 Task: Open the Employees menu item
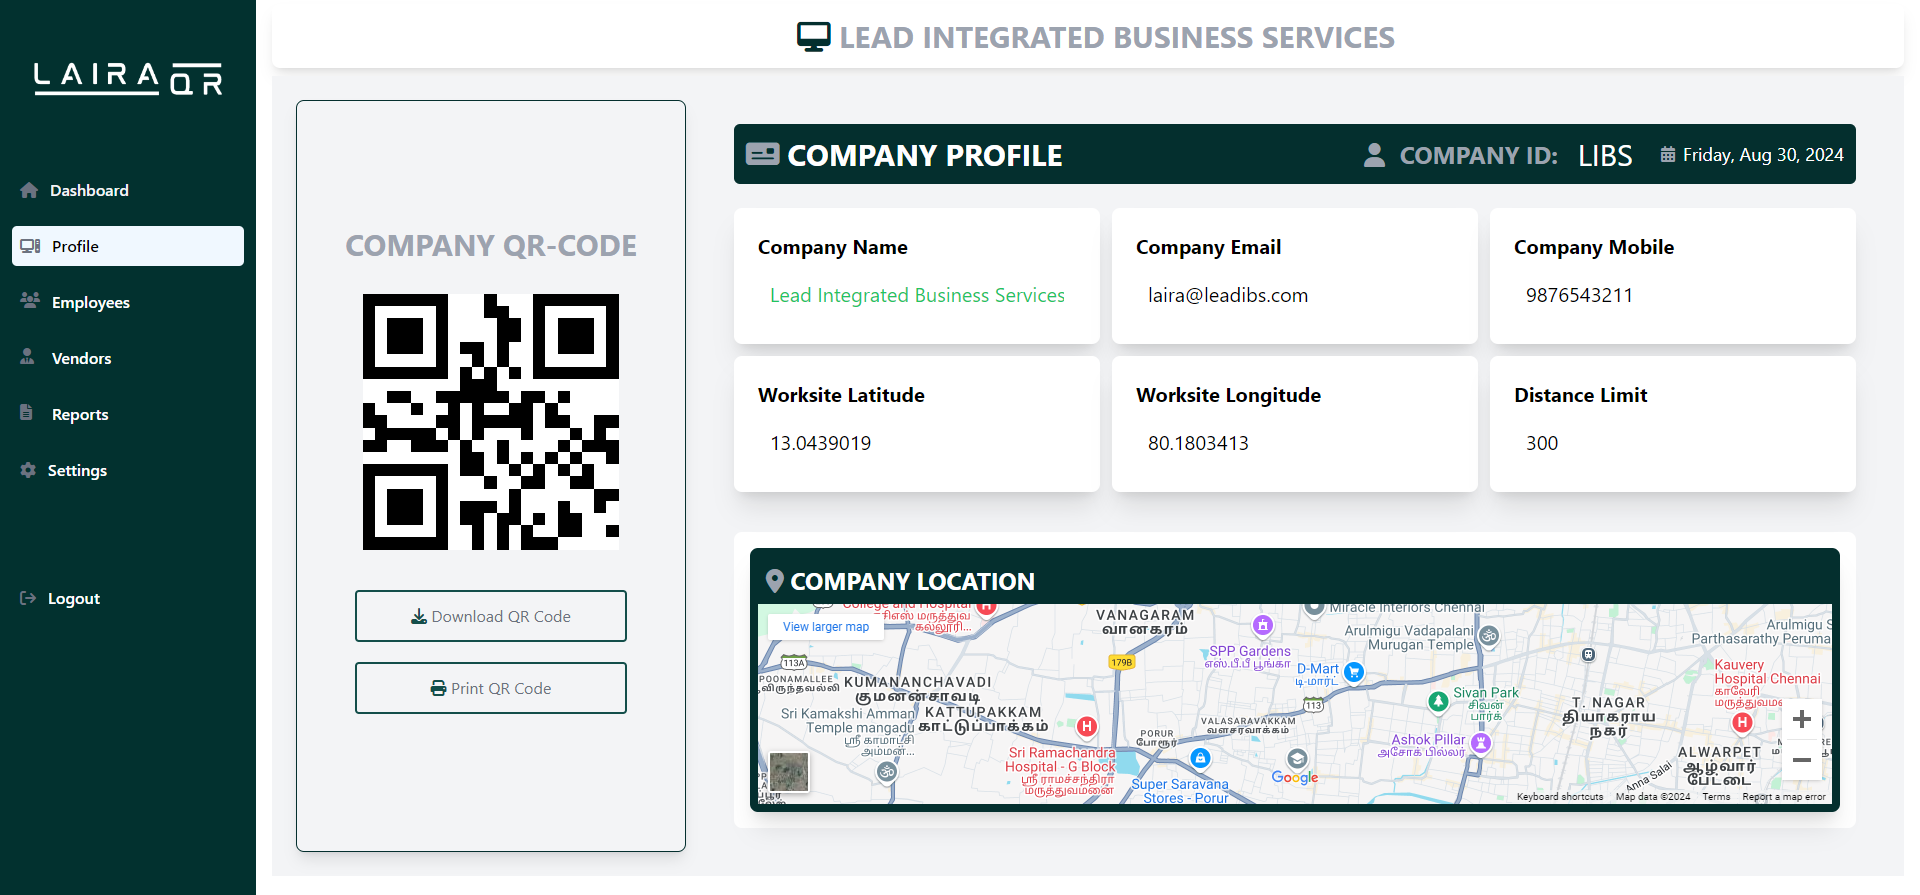click(x=90, y=302)
